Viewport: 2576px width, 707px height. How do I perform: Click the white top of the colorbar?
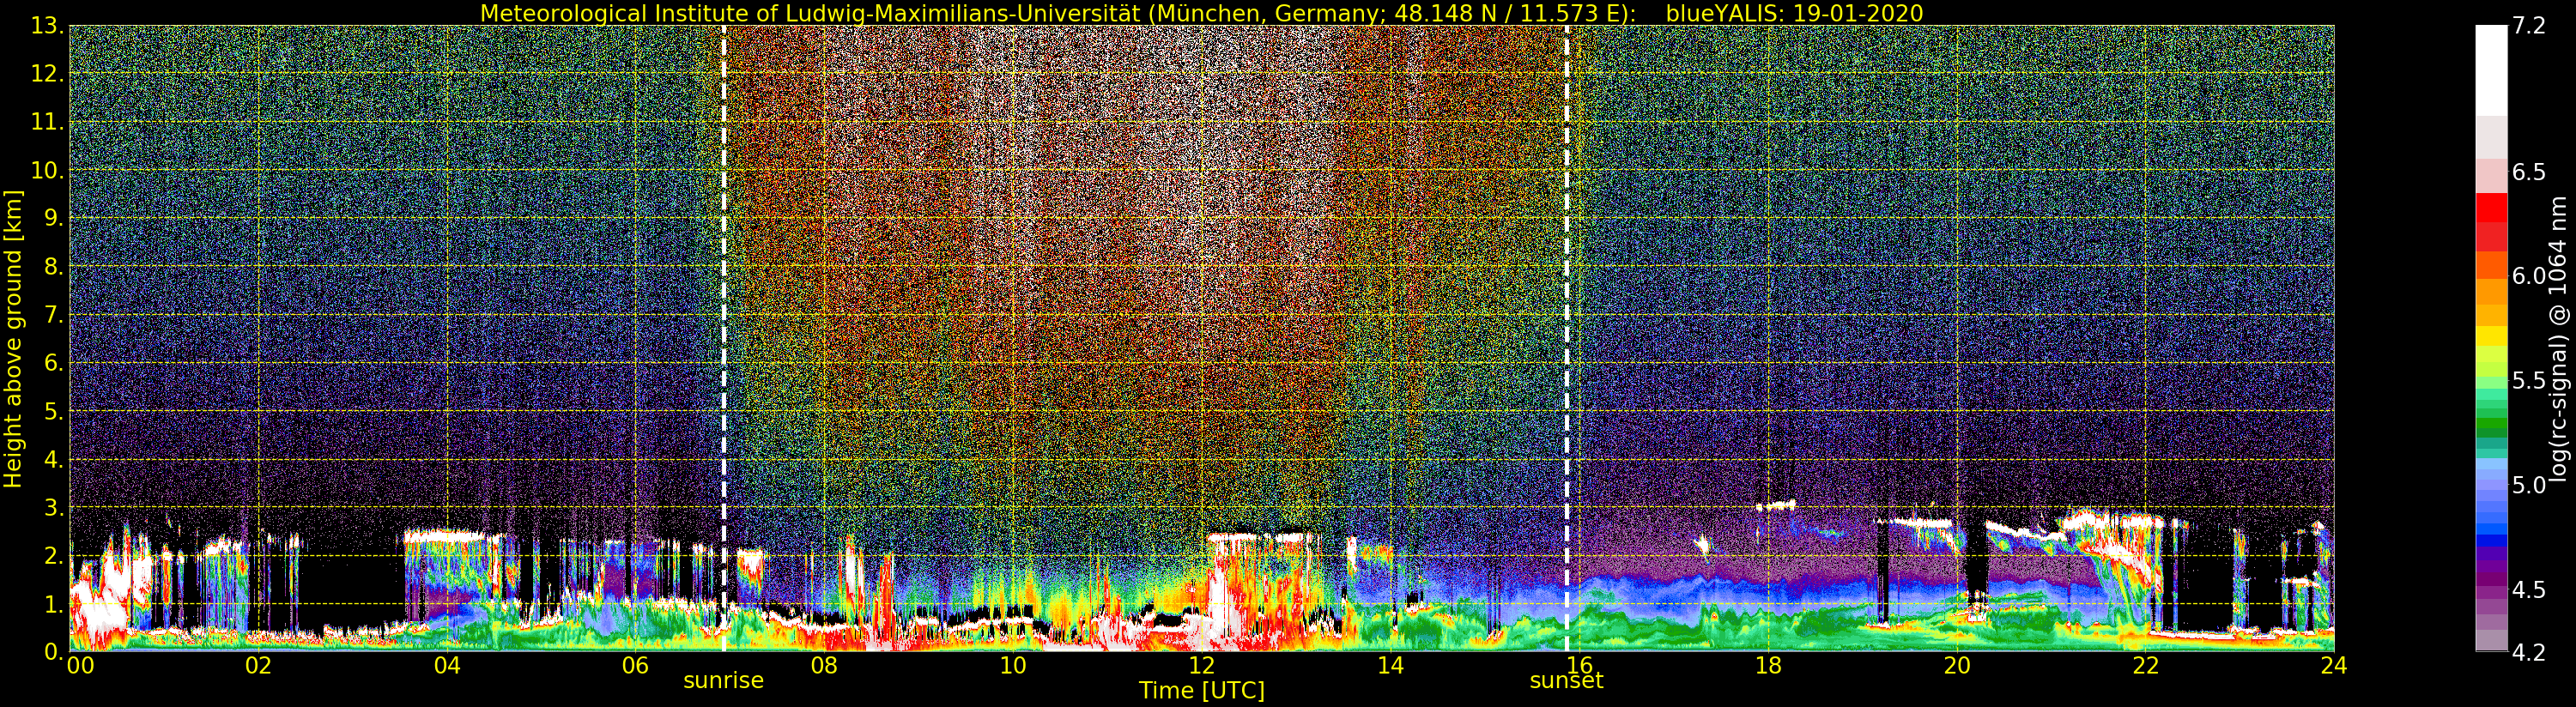[x=2491, y=70]
